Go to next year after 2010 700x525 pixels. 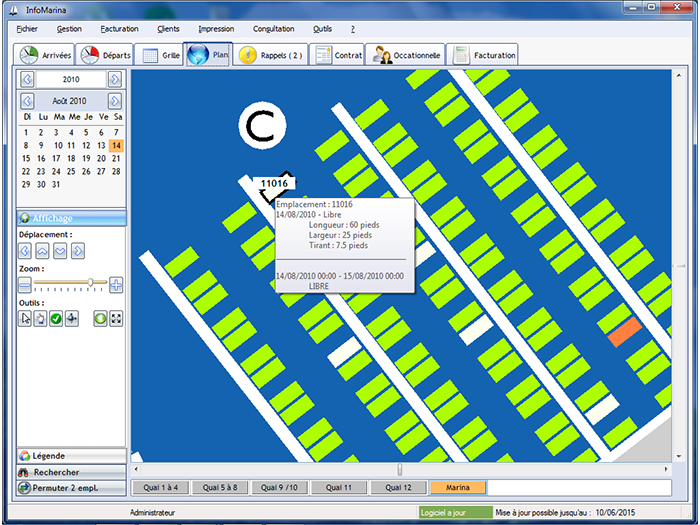115,79
